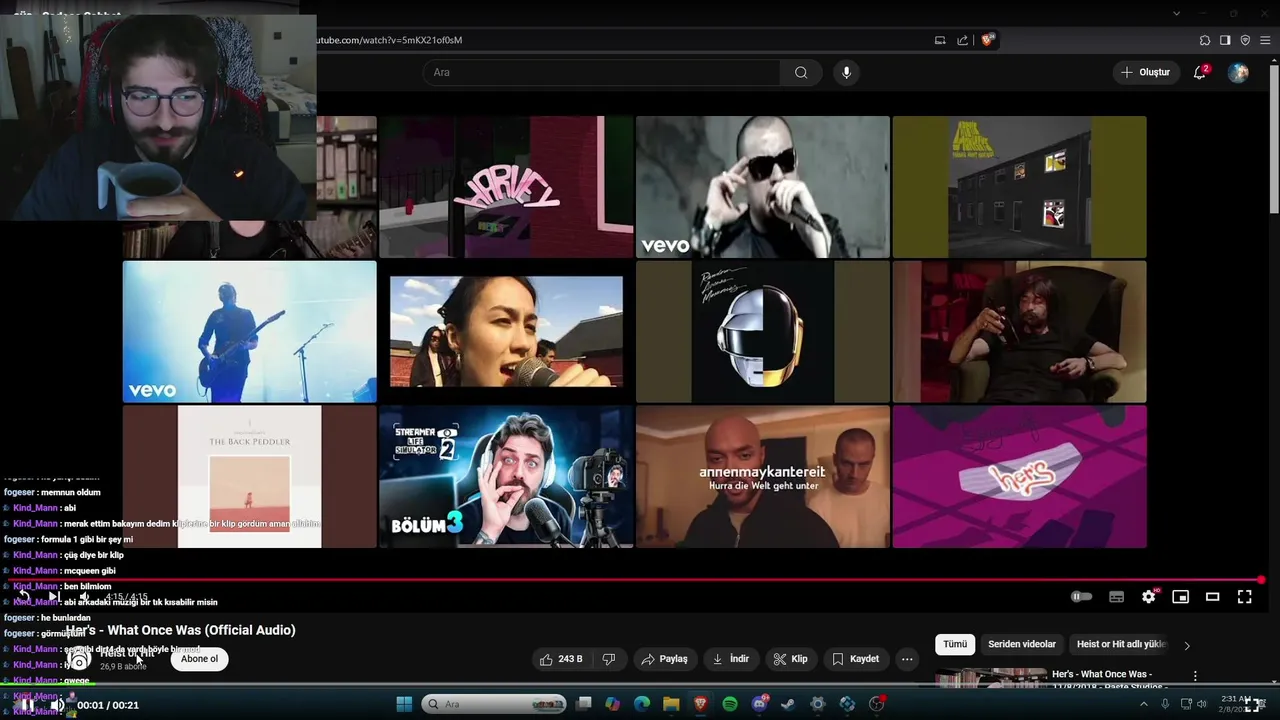Toggle subtitles/captions button in player

(x=1116, y=597)
